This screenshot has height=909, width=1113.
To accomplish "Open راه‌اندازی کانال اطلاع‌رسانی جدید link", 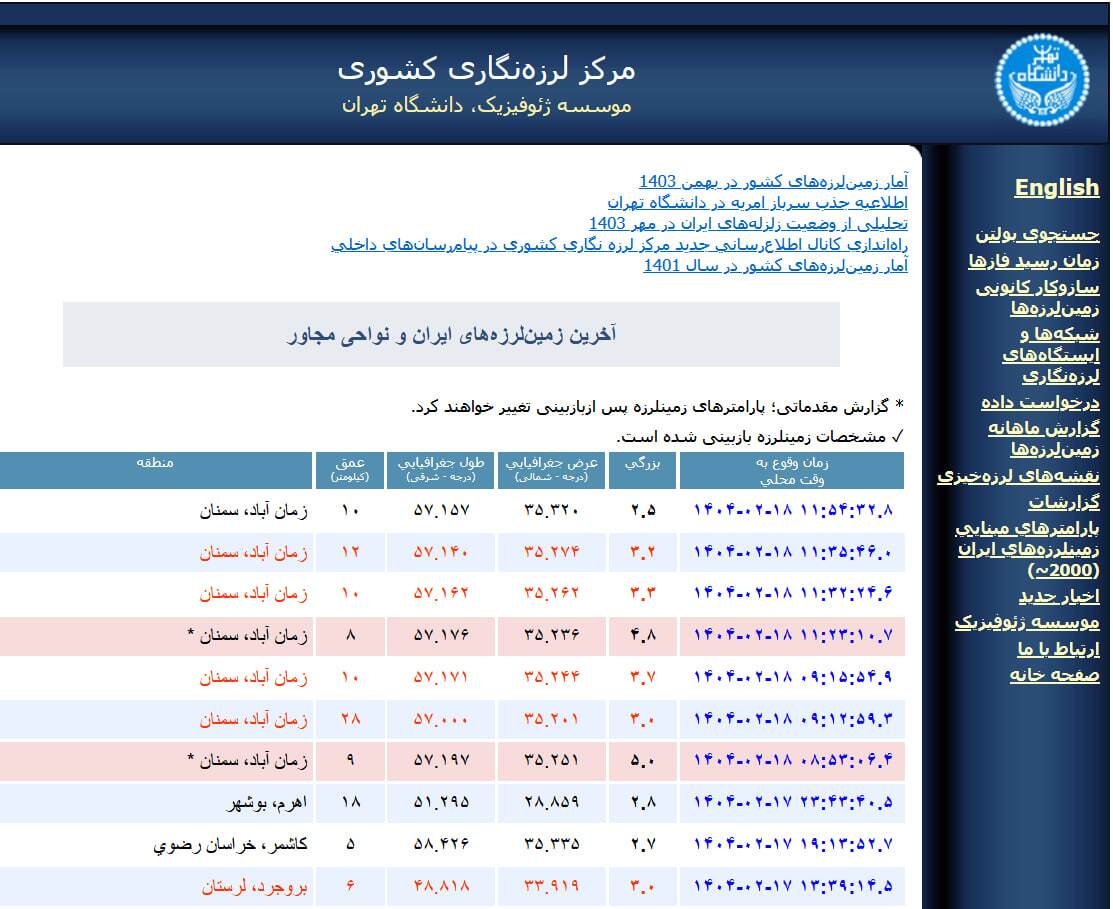I will click(x=619, y=244).
